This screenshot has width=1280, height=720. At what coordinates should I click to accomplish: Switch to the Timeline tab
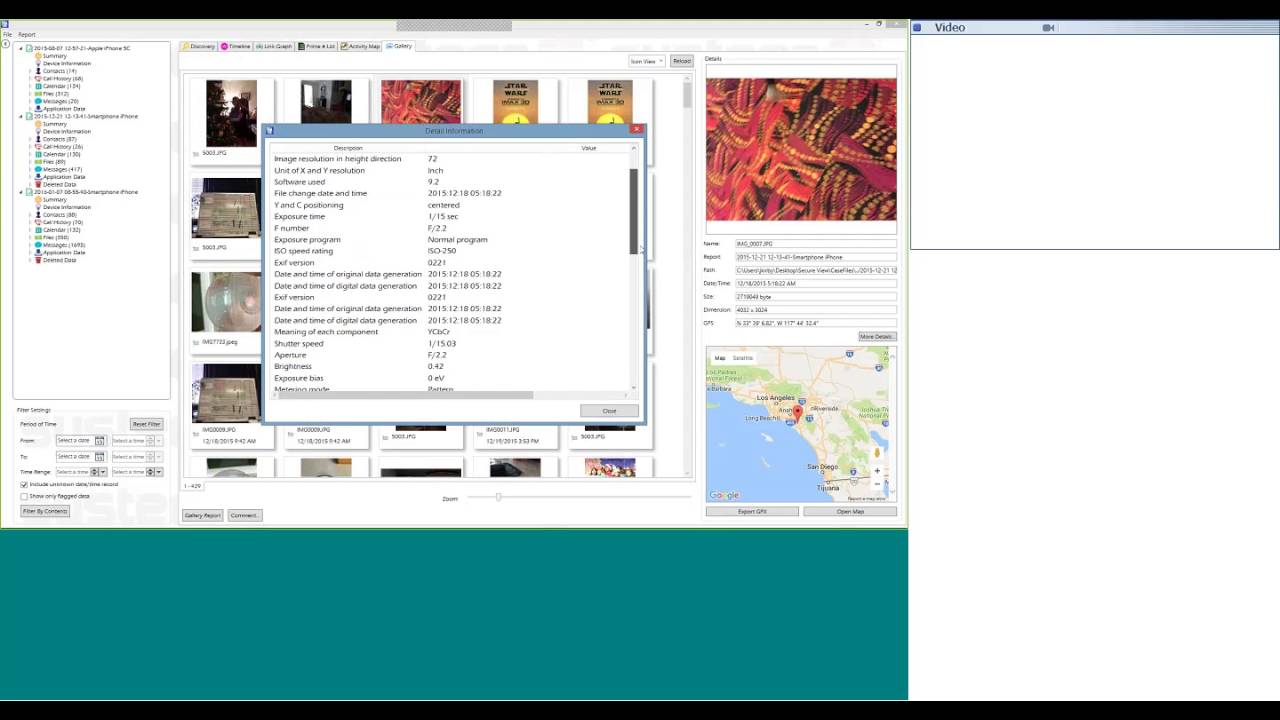pyautogui.click(x=236, y=46)
